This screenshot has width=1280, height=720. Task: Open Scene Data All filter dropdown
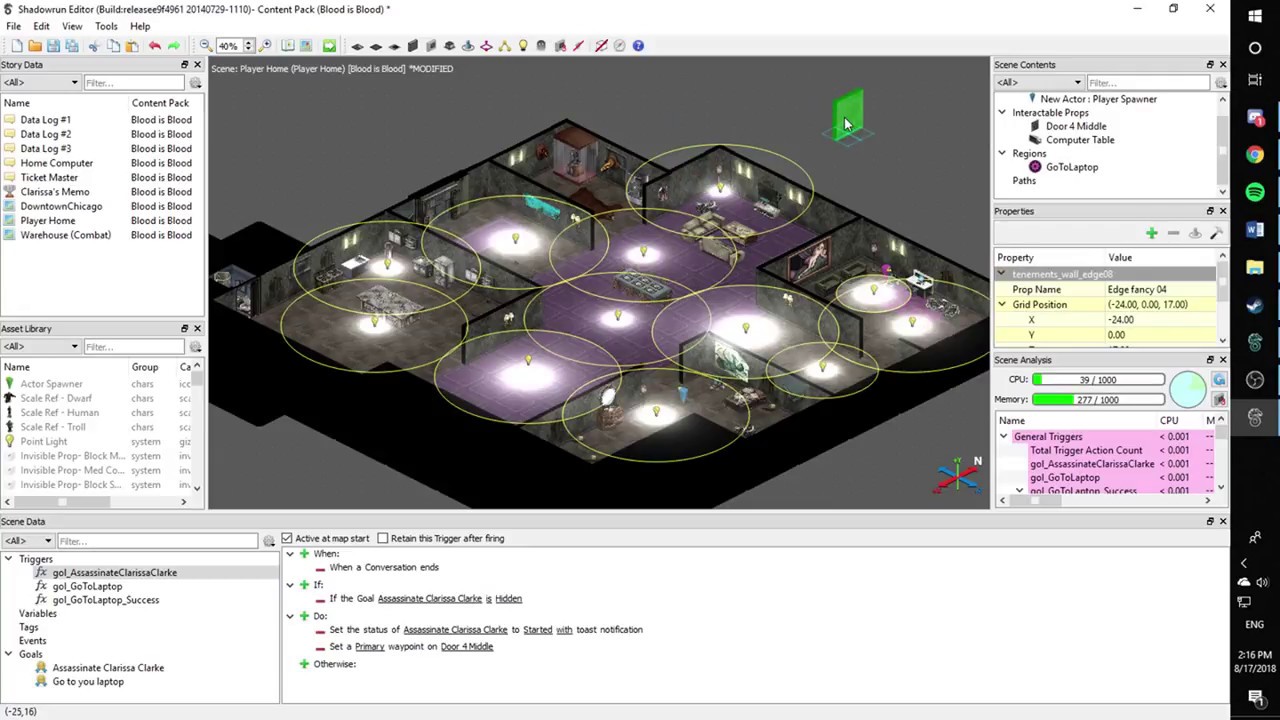click(27, 541)
